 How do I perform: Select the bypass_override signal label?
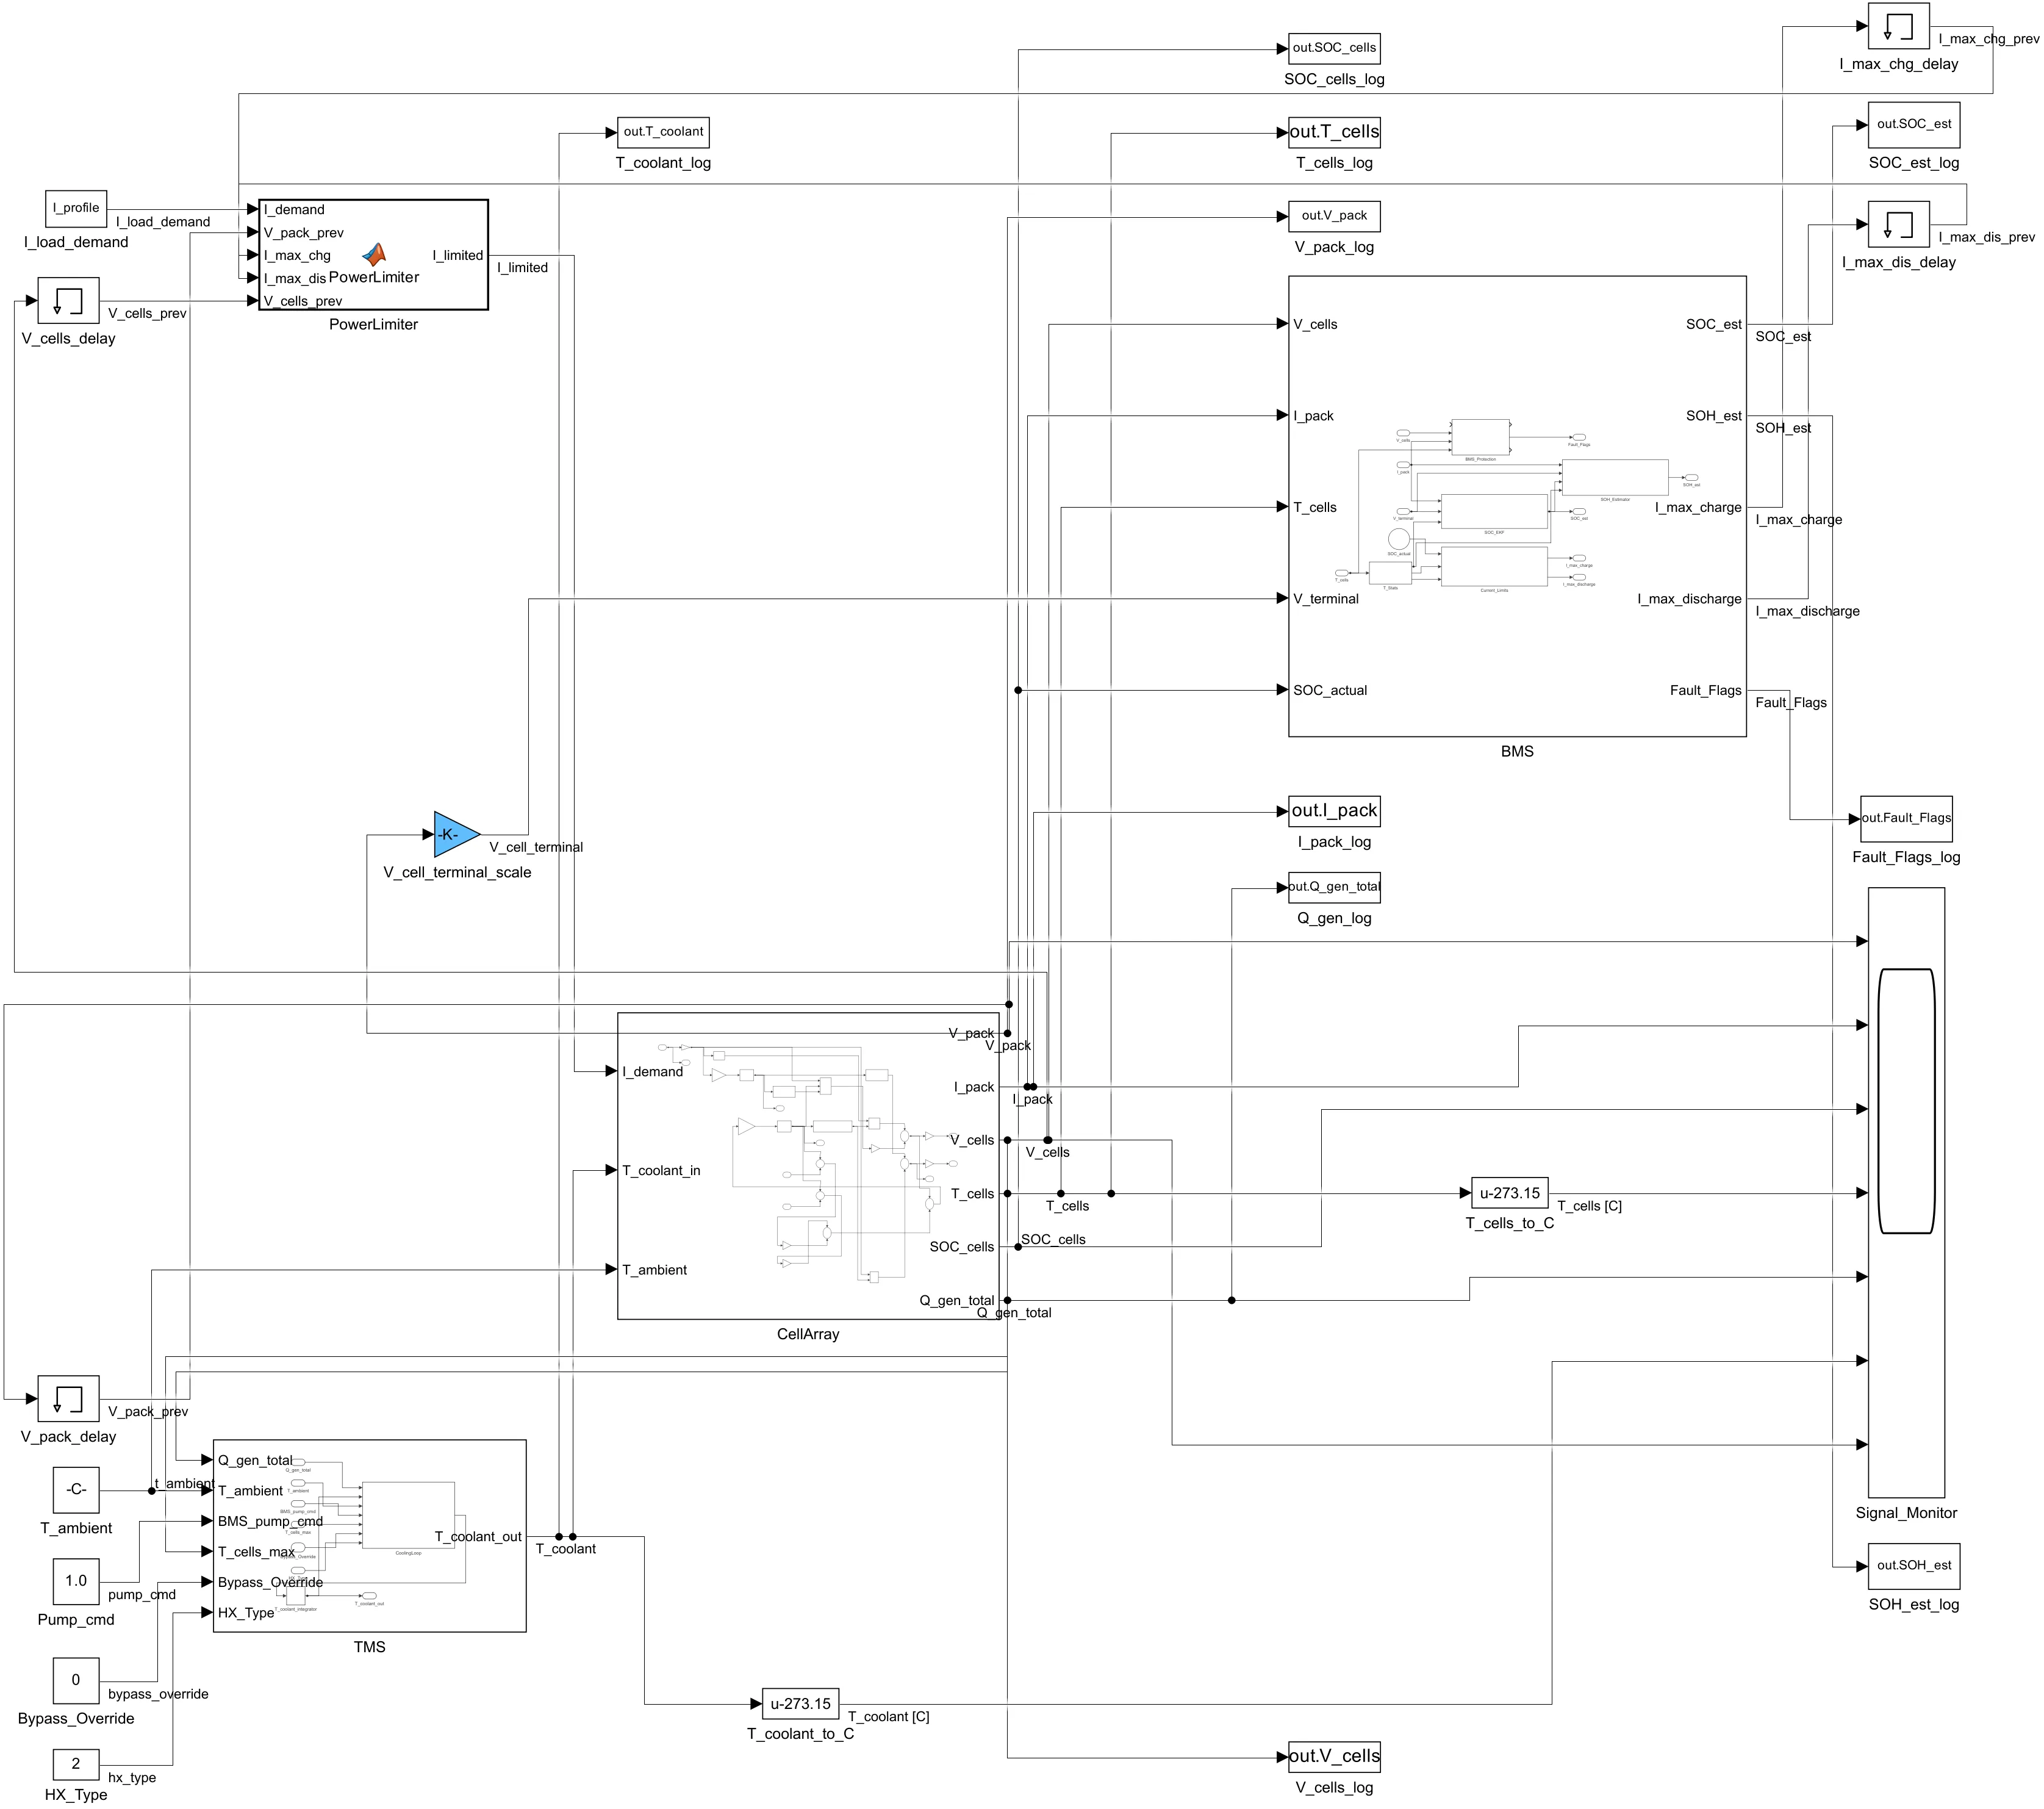click(x=158, y=1694)
